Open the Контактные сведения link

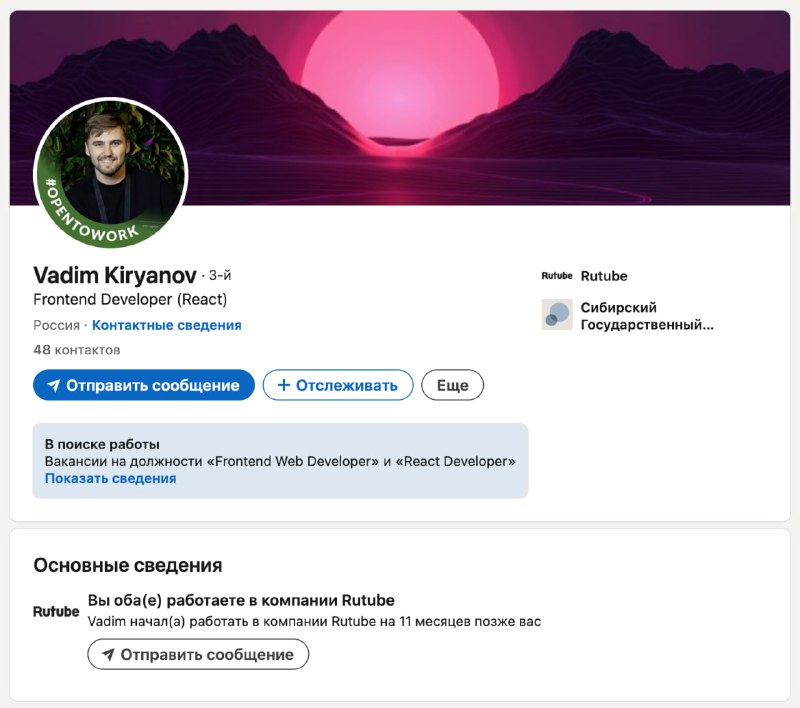(x=166, y=325)
